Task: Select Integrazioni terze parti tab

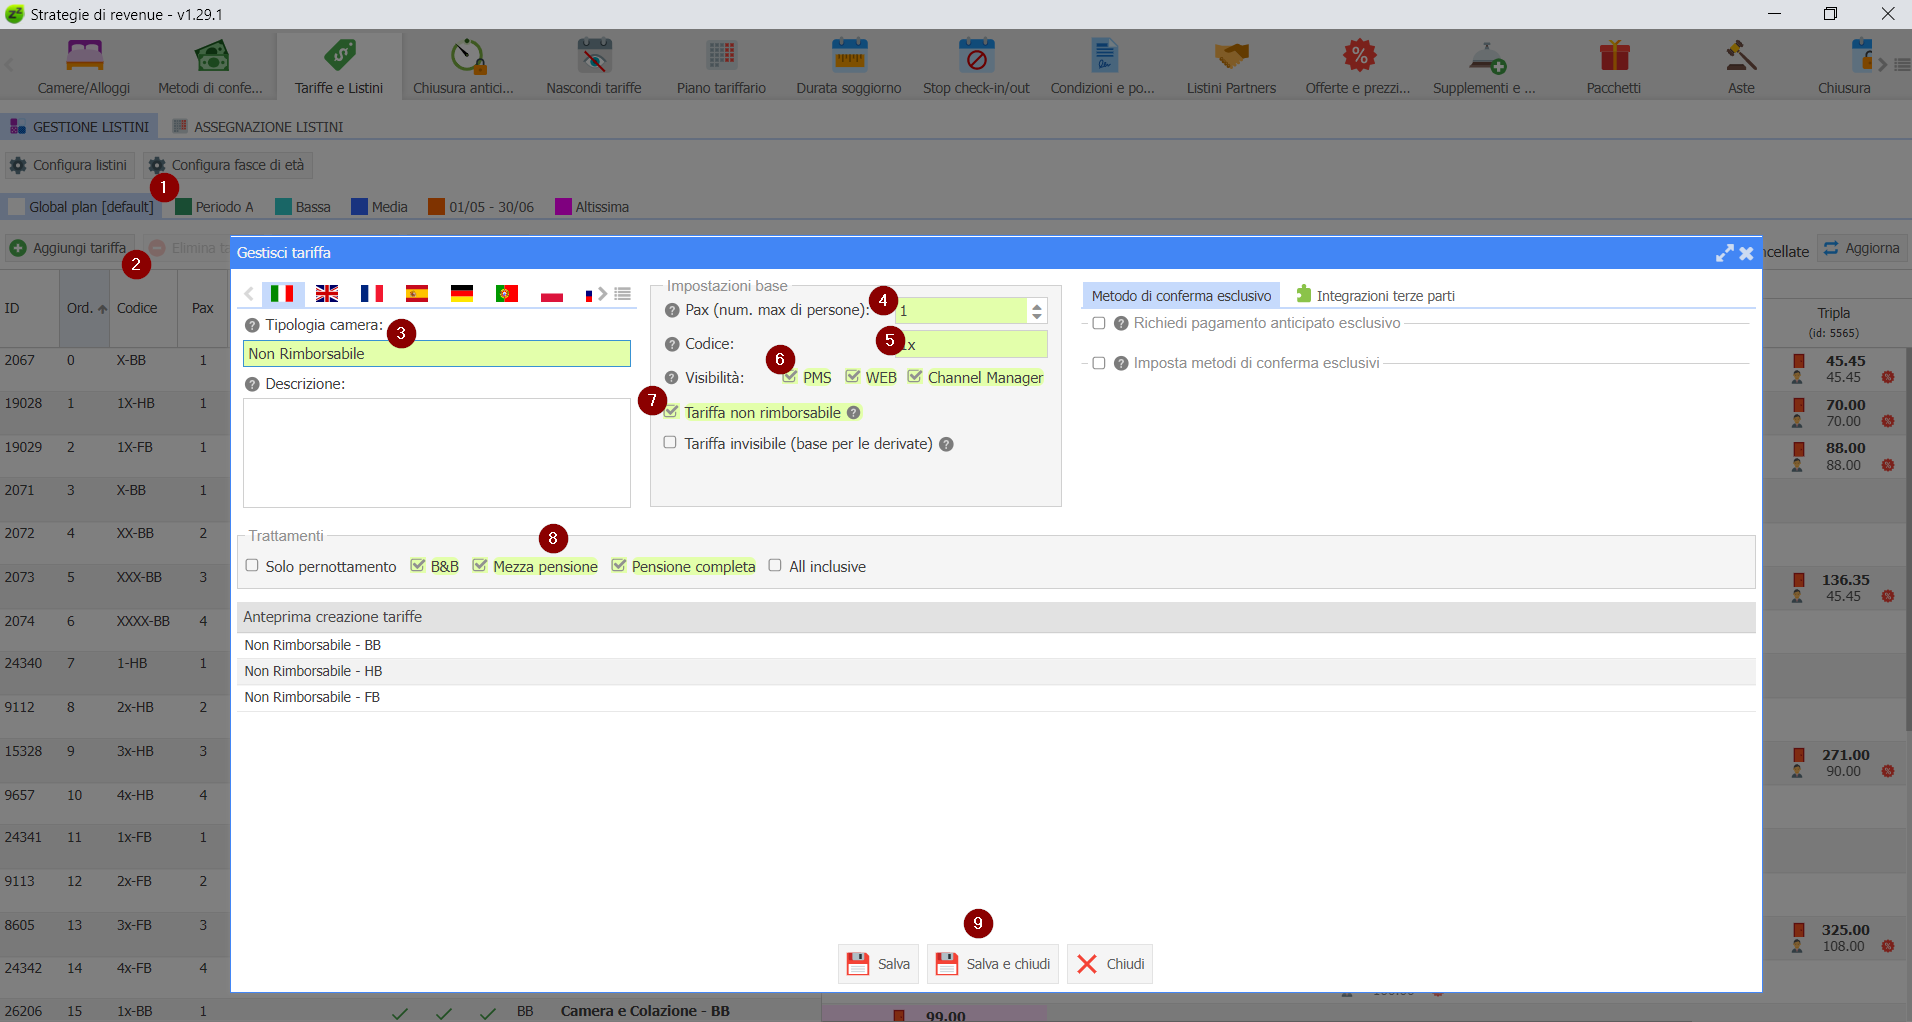Action: coord(1375,296)
